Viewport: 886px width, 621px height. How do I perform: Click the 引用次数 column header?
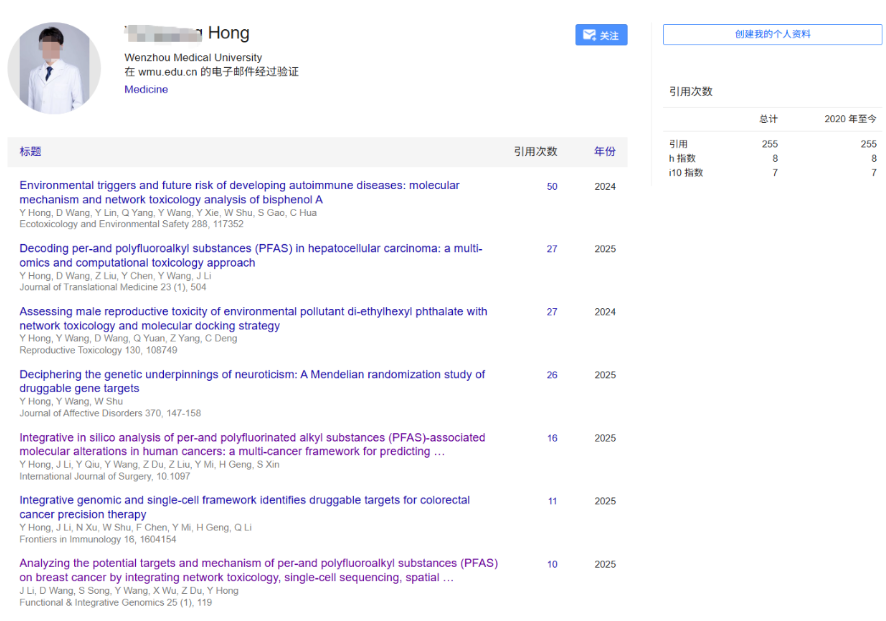click(x=535, y=151)
